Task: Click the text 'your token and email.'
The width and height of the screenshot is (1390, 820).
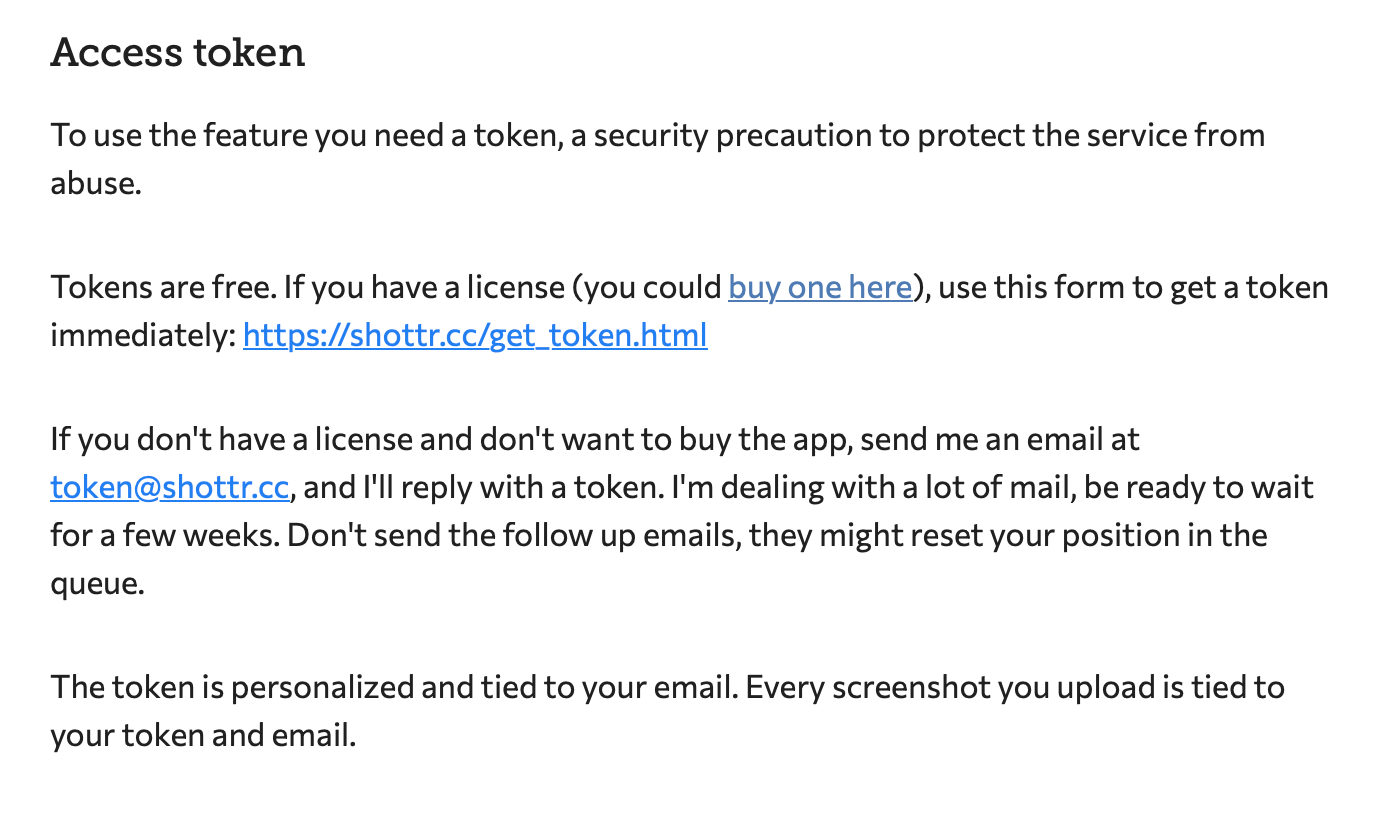Action: (203, 736)
